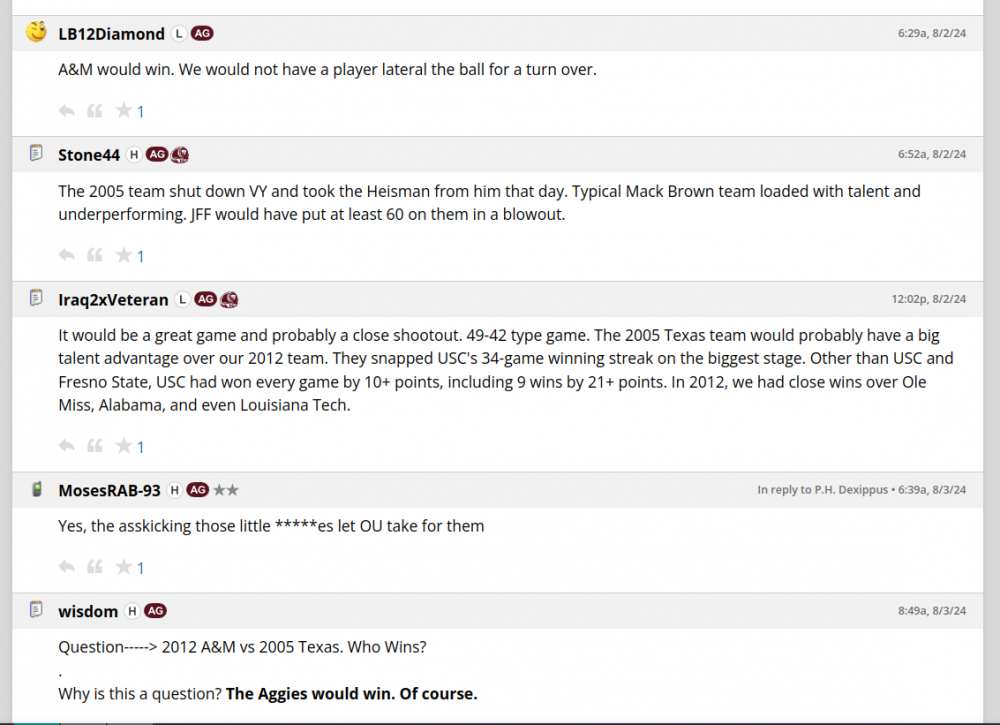
Task: Star Iraq2xVeteran's post
Action: pyautogui.click(x=124, y=446)
